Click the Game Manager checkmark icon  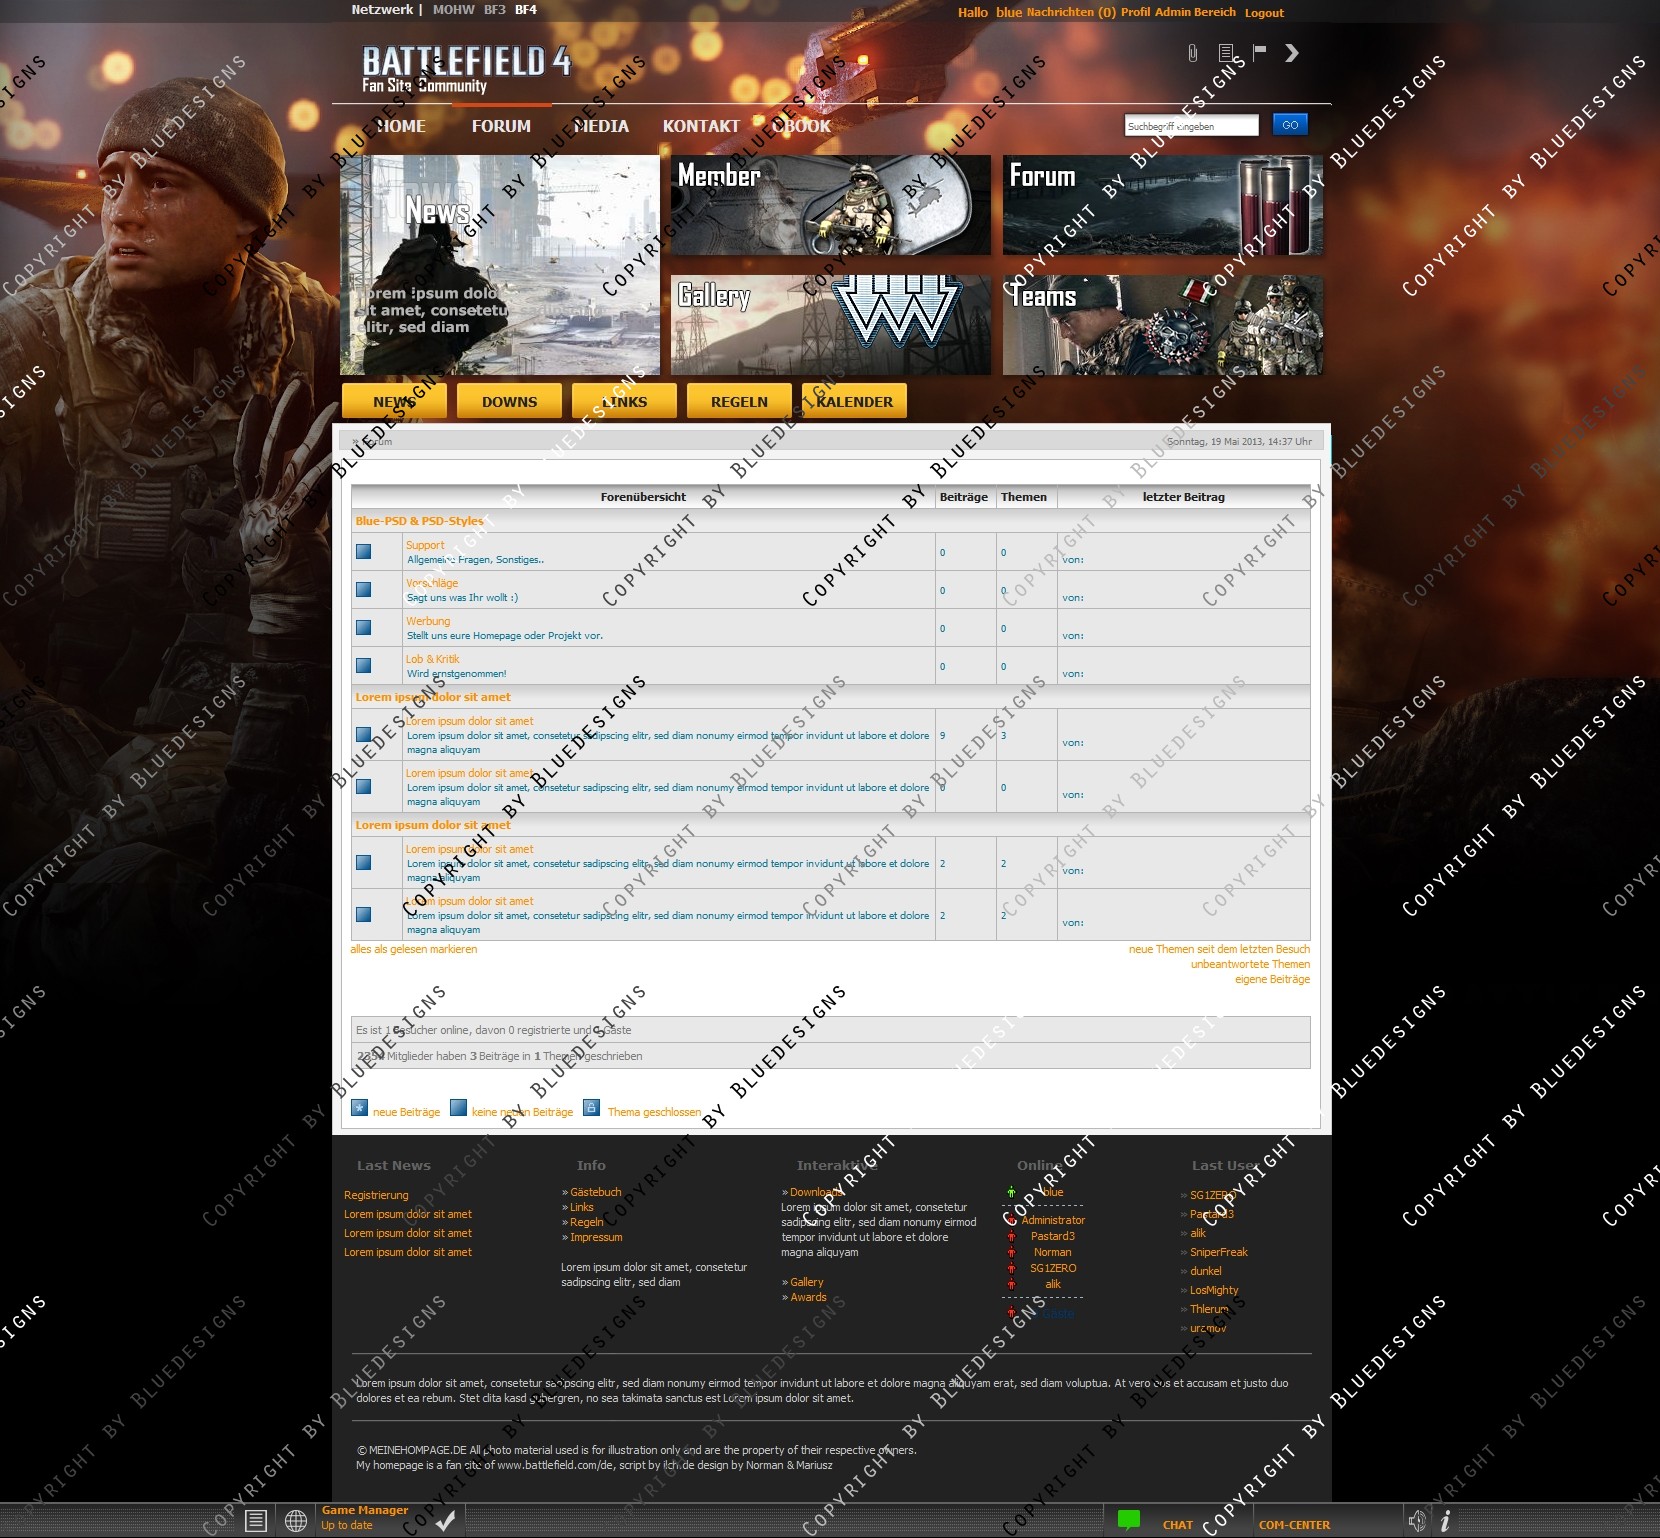(x=446, y=1521)
